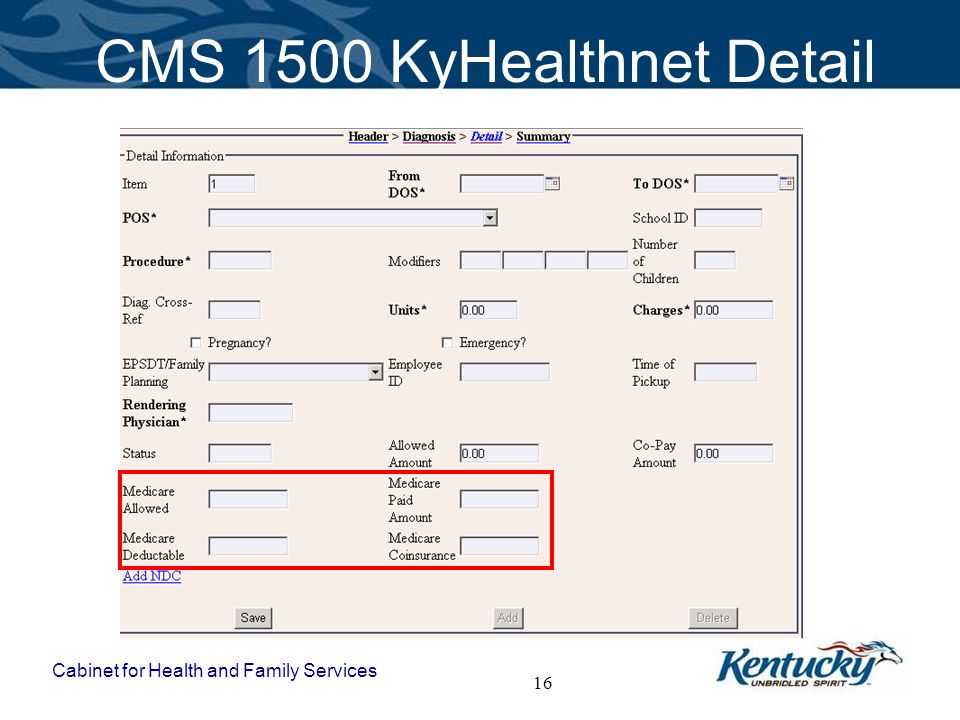The image size is (960, 720).
Task: Click the Medicare Deductable field
Action: coord(247,546)
